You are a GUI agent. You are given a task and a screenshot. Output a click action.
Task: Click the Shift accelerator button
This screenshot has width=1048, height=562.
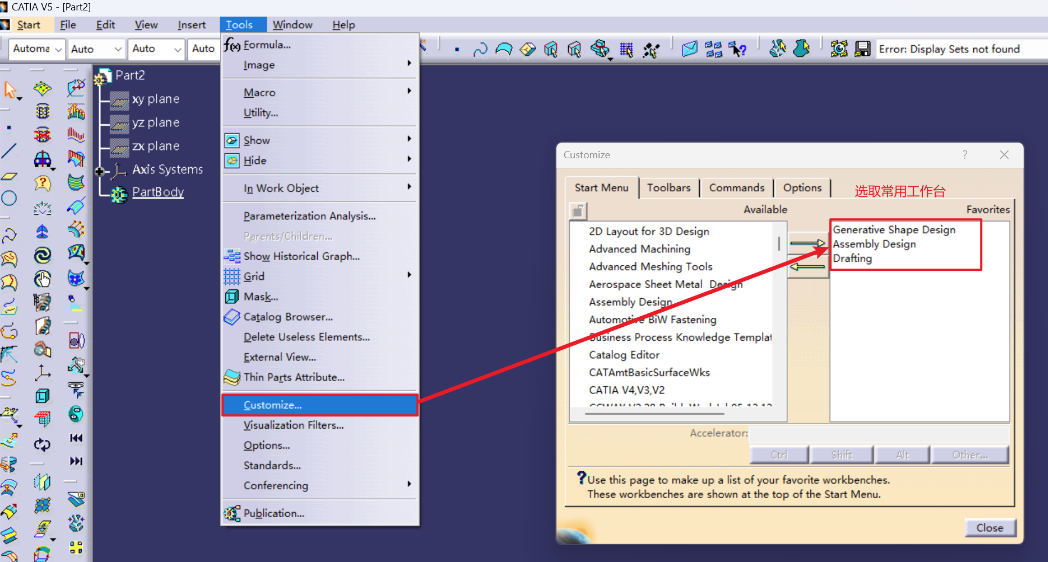click(x=841, y=455)
